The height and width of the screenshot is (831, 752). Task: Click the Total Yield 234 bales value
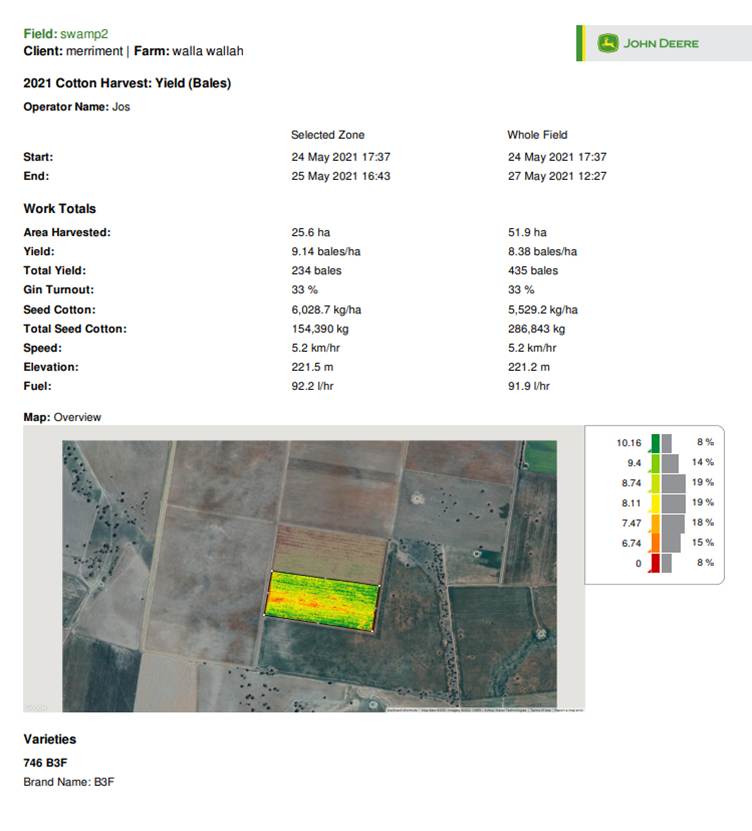coord(316,271)
